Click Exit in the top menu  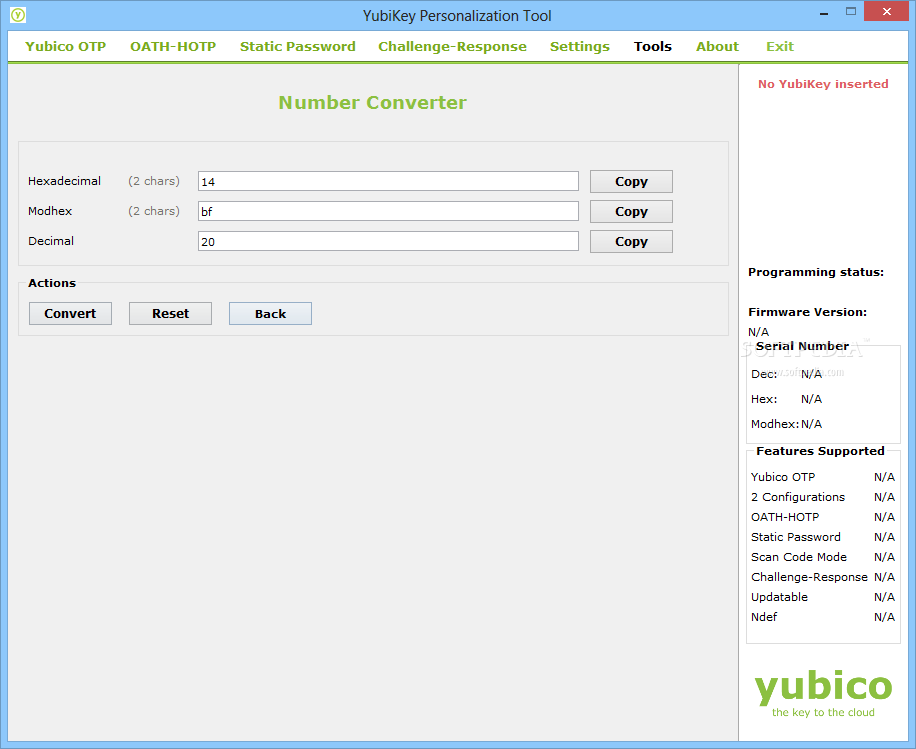(x=780, y=47)
